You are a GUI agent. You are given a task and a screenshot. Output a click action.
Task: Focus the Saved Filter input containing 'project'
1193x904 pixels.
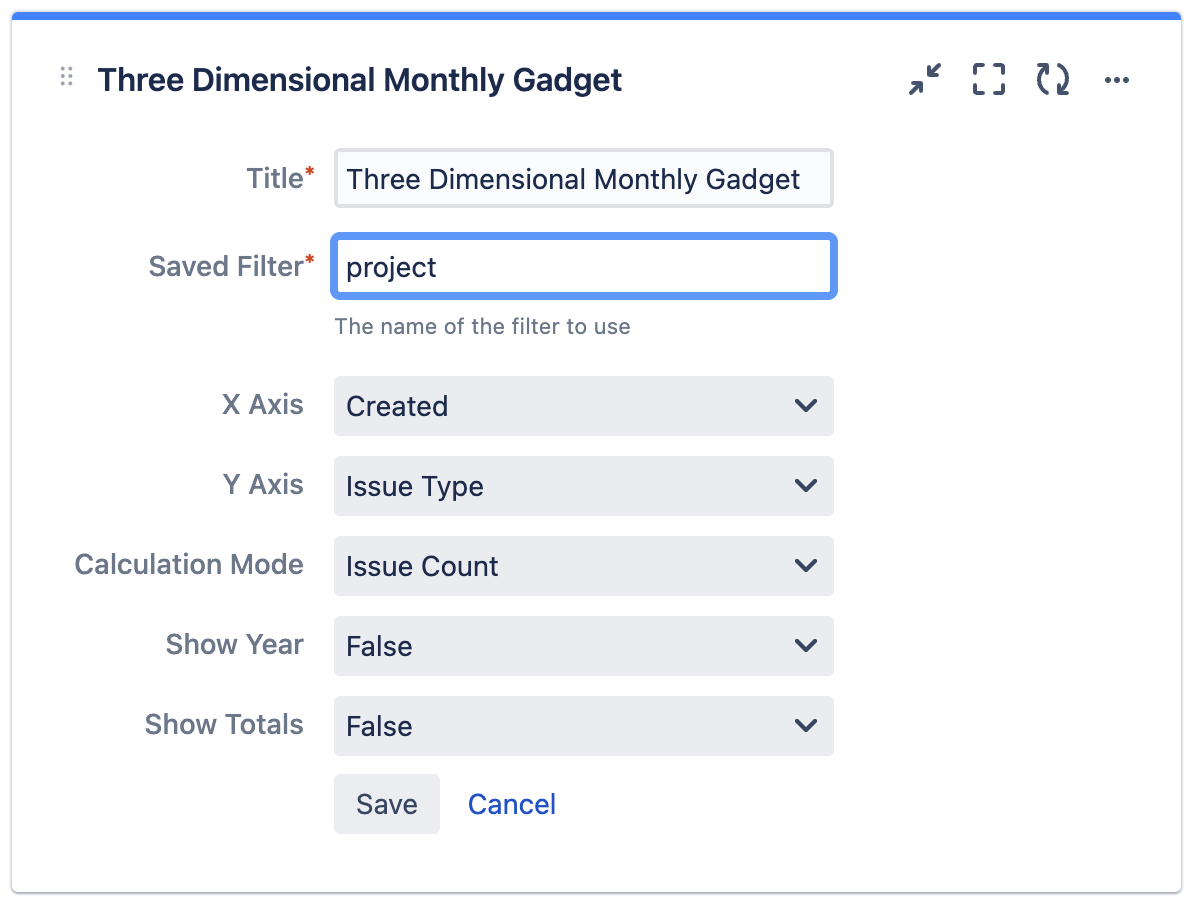[583, 267]
